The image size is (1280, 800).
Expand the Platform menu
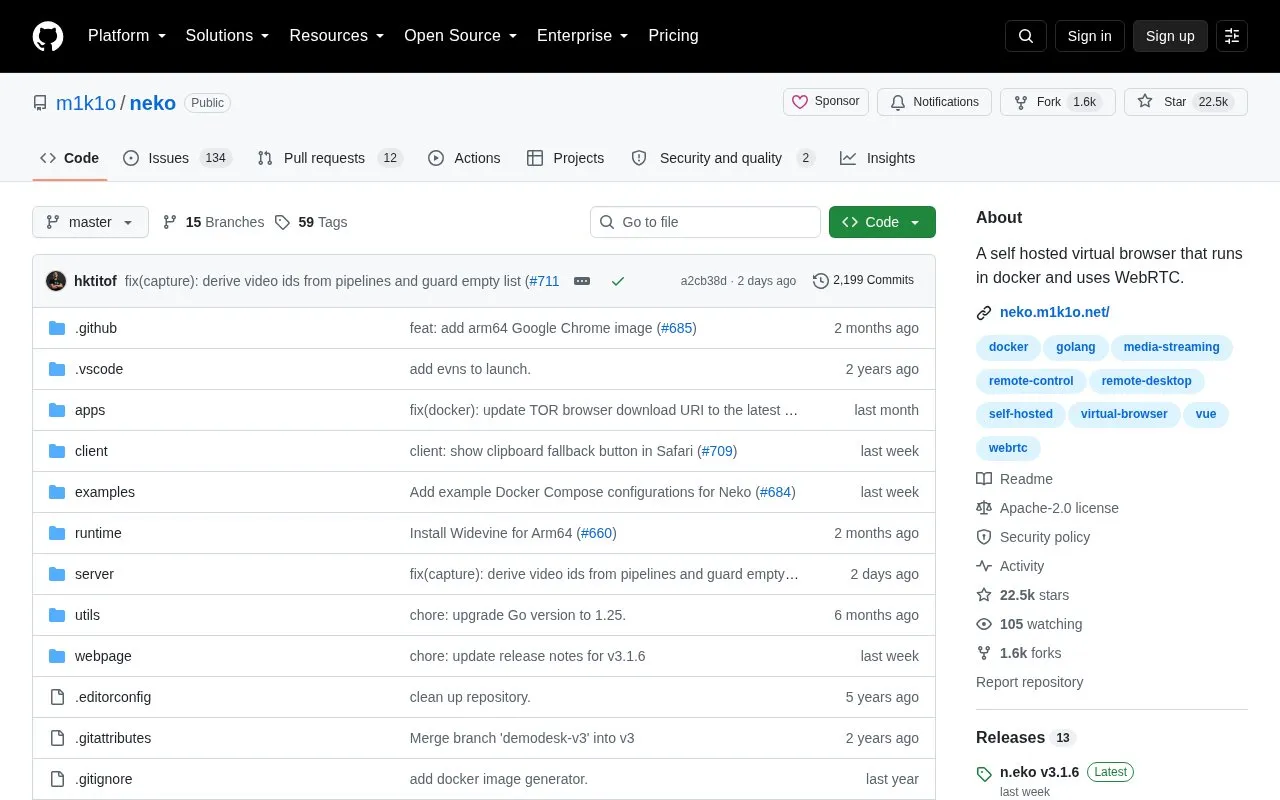(x=126, y=36)
